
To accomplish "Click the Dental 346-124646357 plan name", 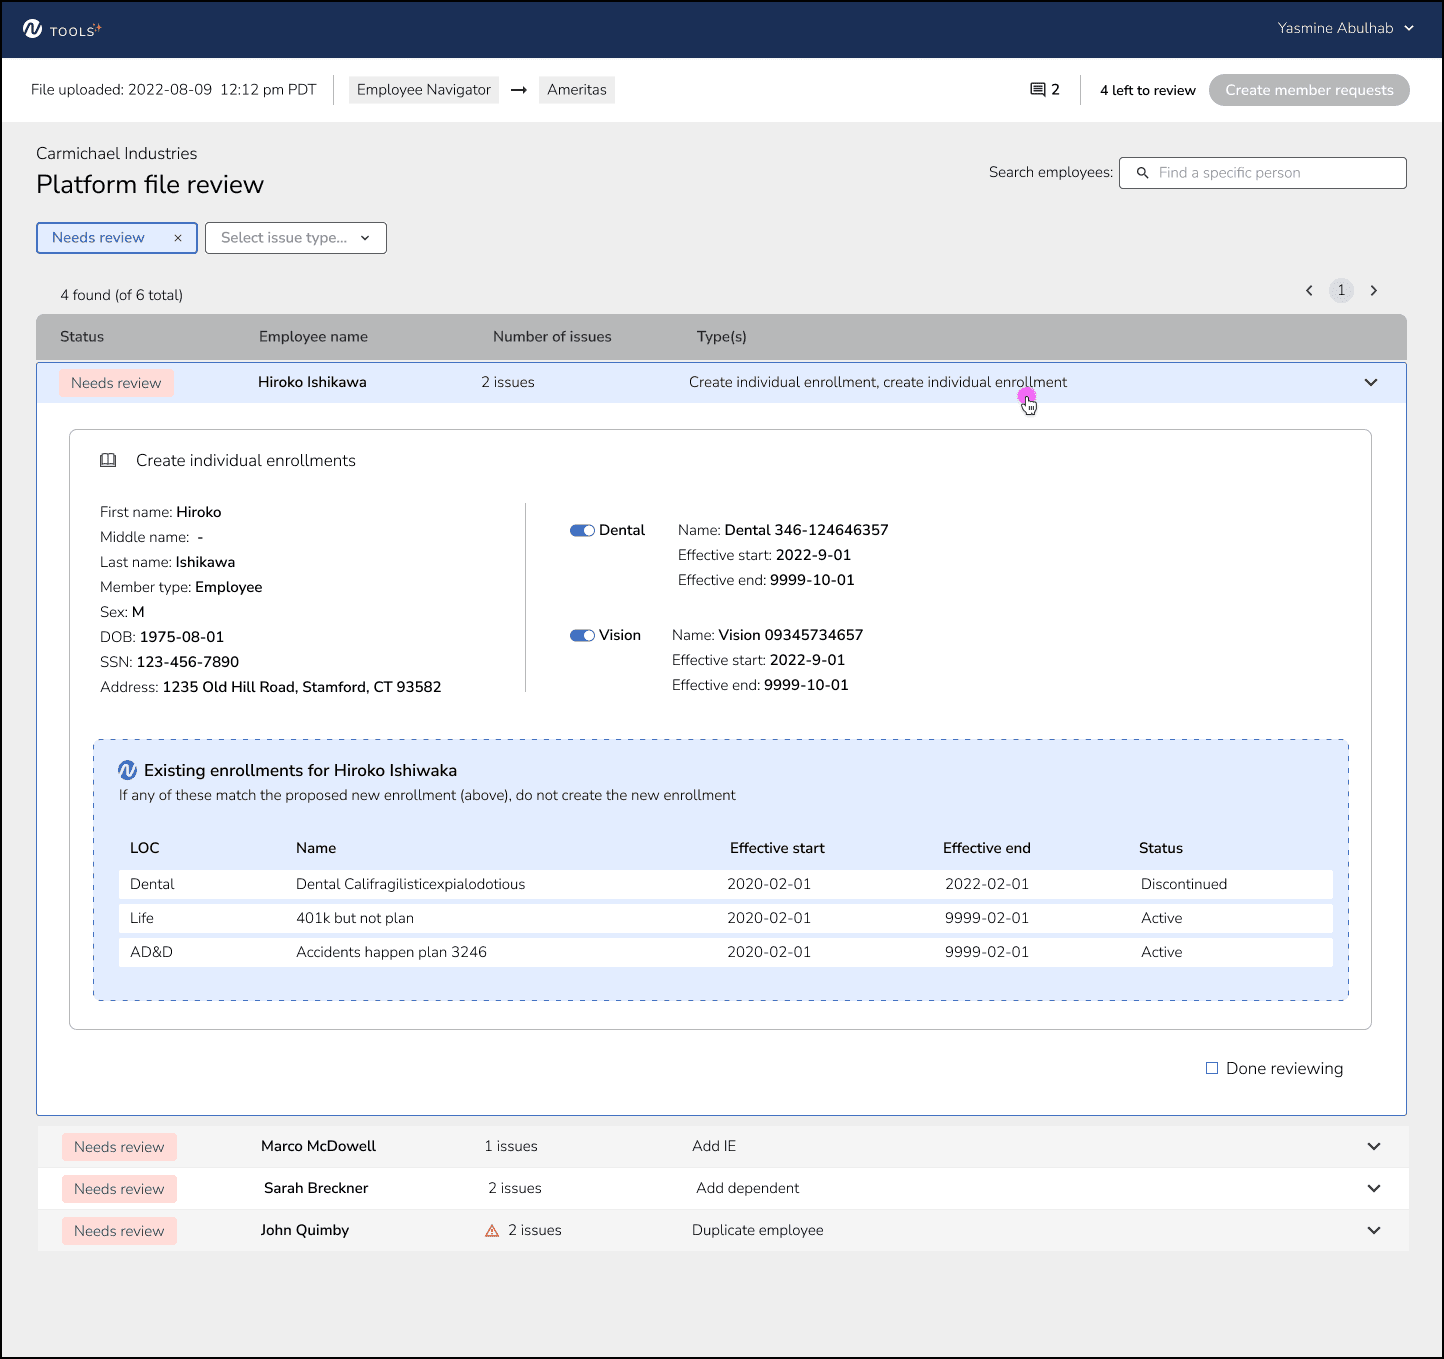I will click(x=806, y=530).
